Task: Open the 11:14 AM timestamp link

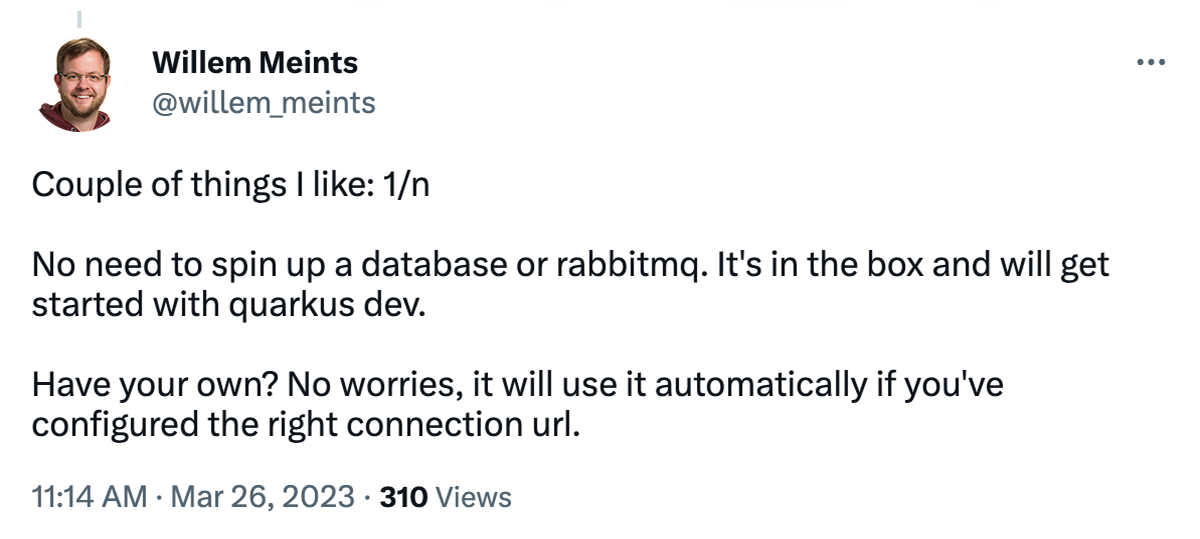Action: [89, 496]
